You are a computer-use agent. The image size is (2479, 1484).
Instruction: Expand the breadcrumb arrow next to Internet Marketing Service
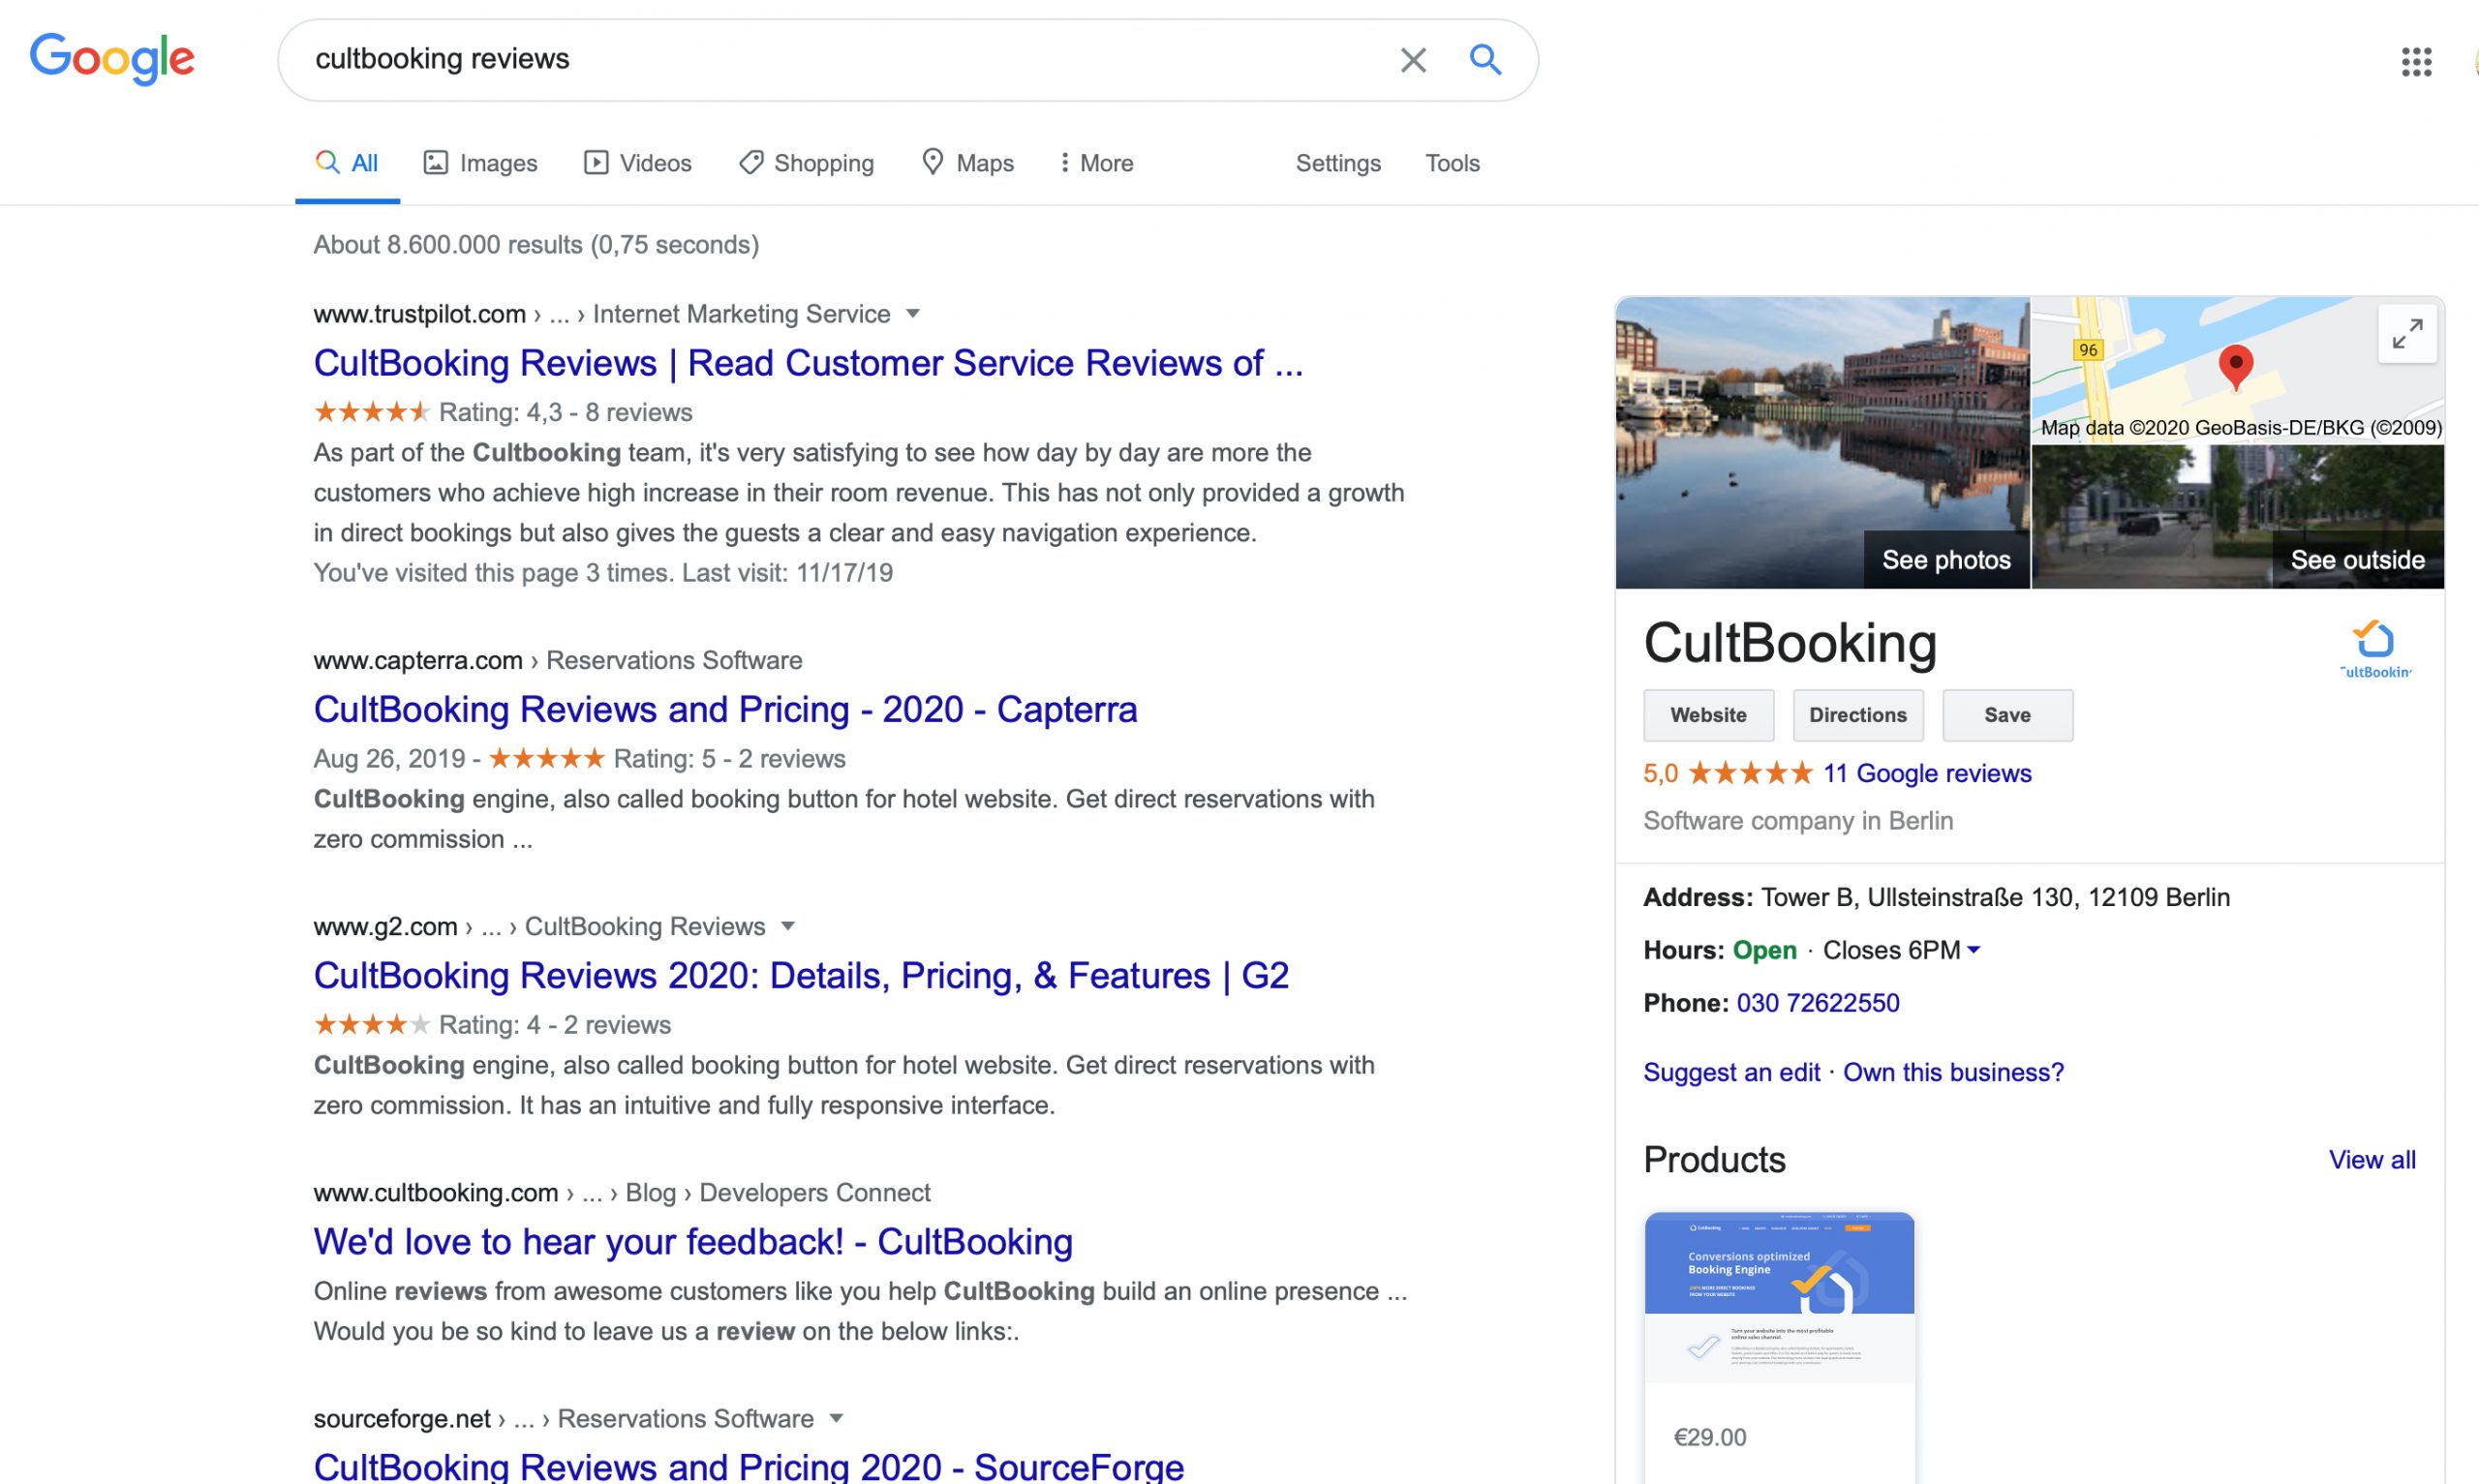[913, 313]
